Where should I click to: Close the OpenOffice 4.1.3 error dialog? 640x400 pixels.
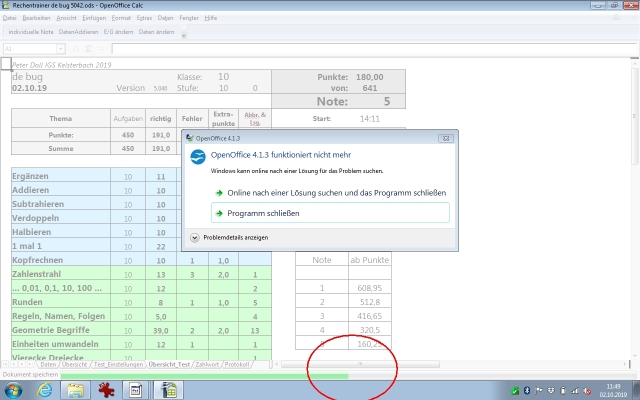pyautogui.click(x=446, y=138)
